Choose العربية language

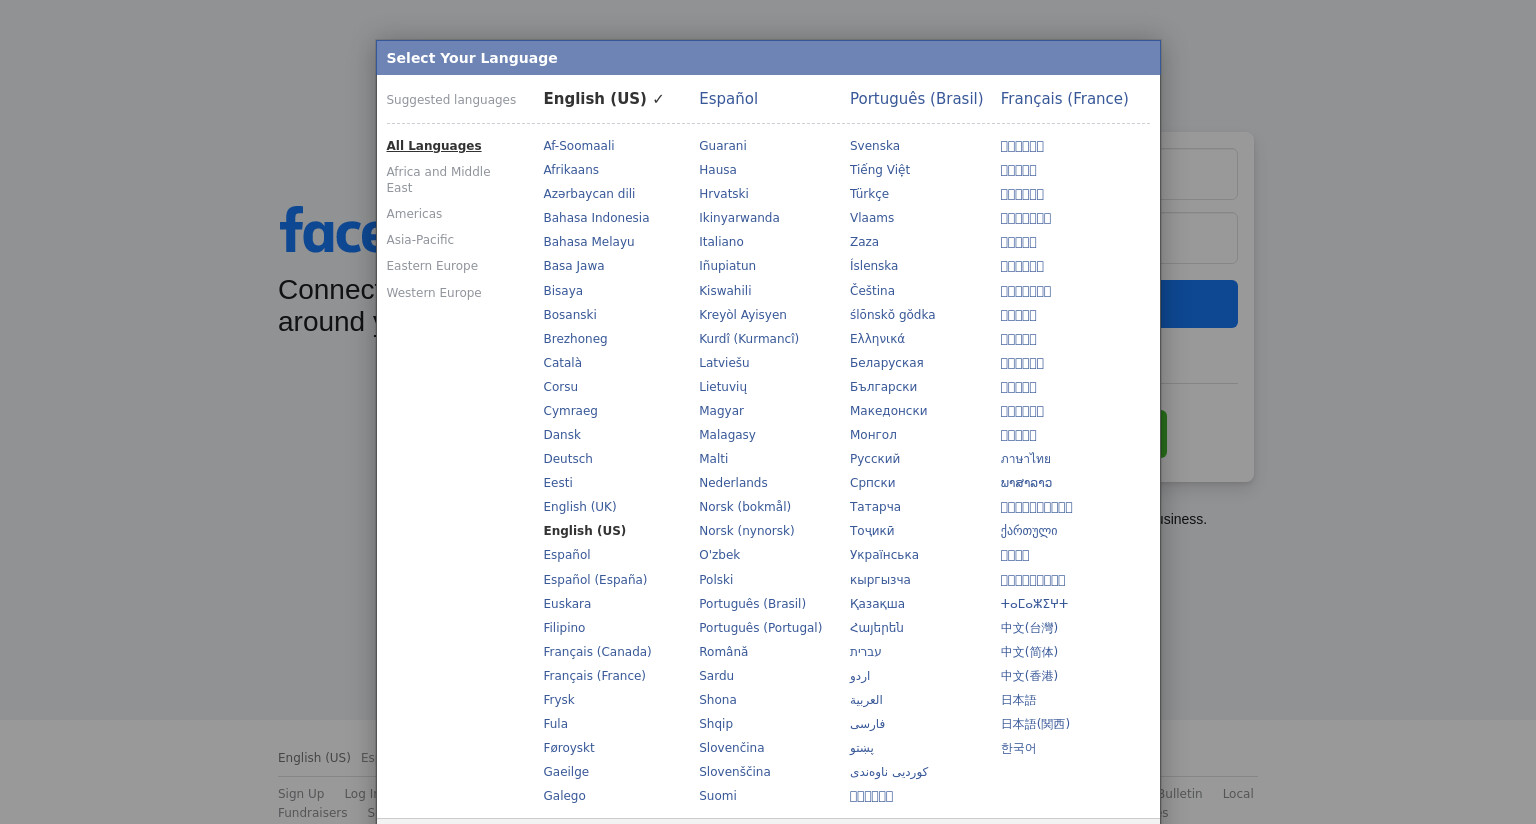[x=866, y=700]
